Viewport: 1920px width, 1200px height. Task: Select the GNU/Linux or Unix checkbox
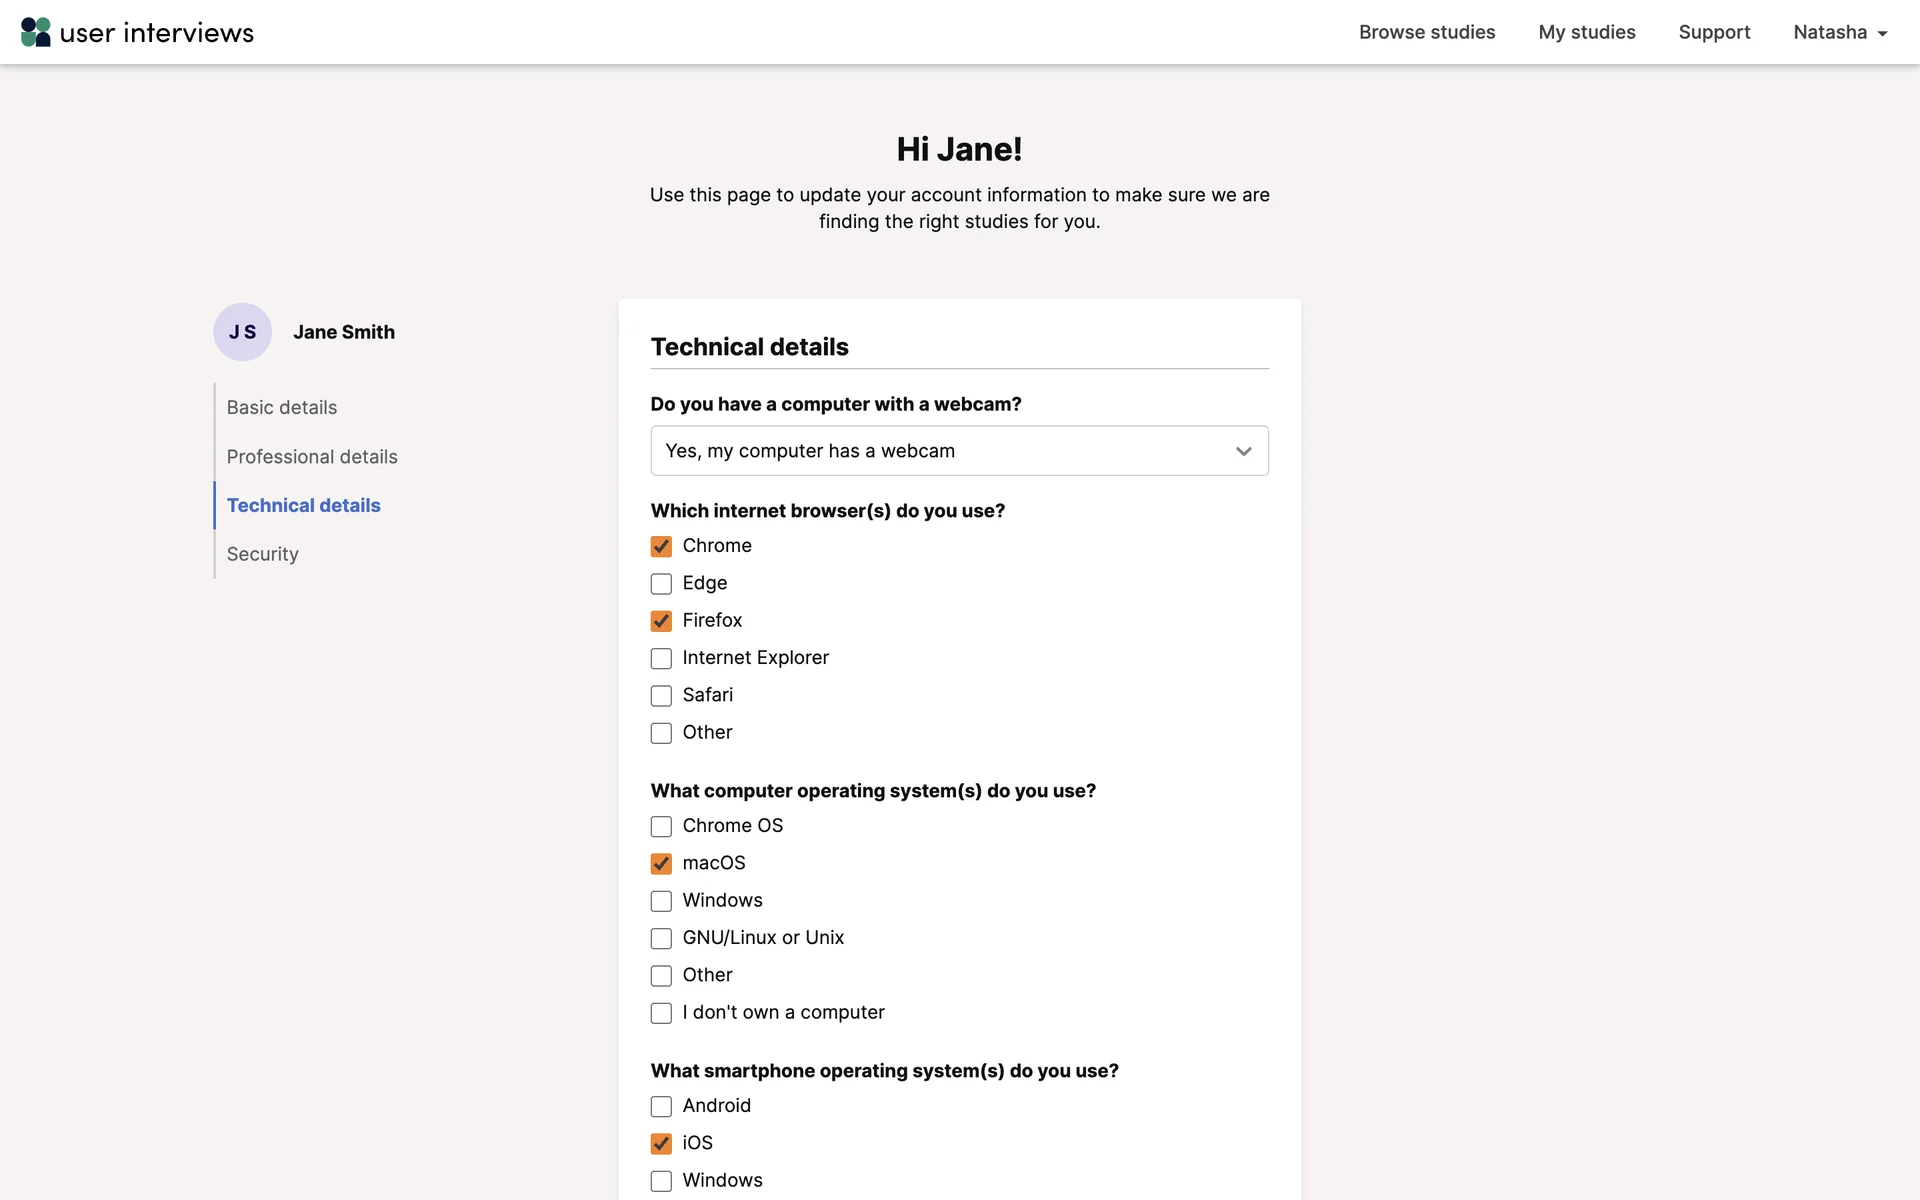[661, 938]
